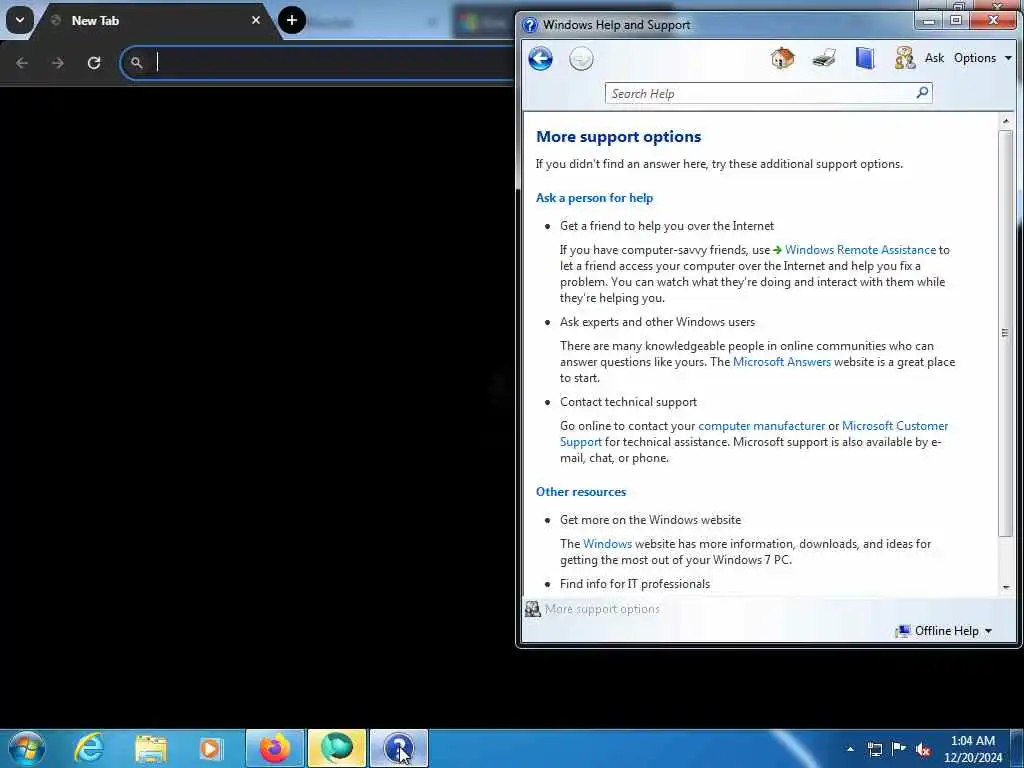This screenshot has width=1024, height=768.
Task: Open the Windows Remote Assistance link
Action: [x=859, y=249]
